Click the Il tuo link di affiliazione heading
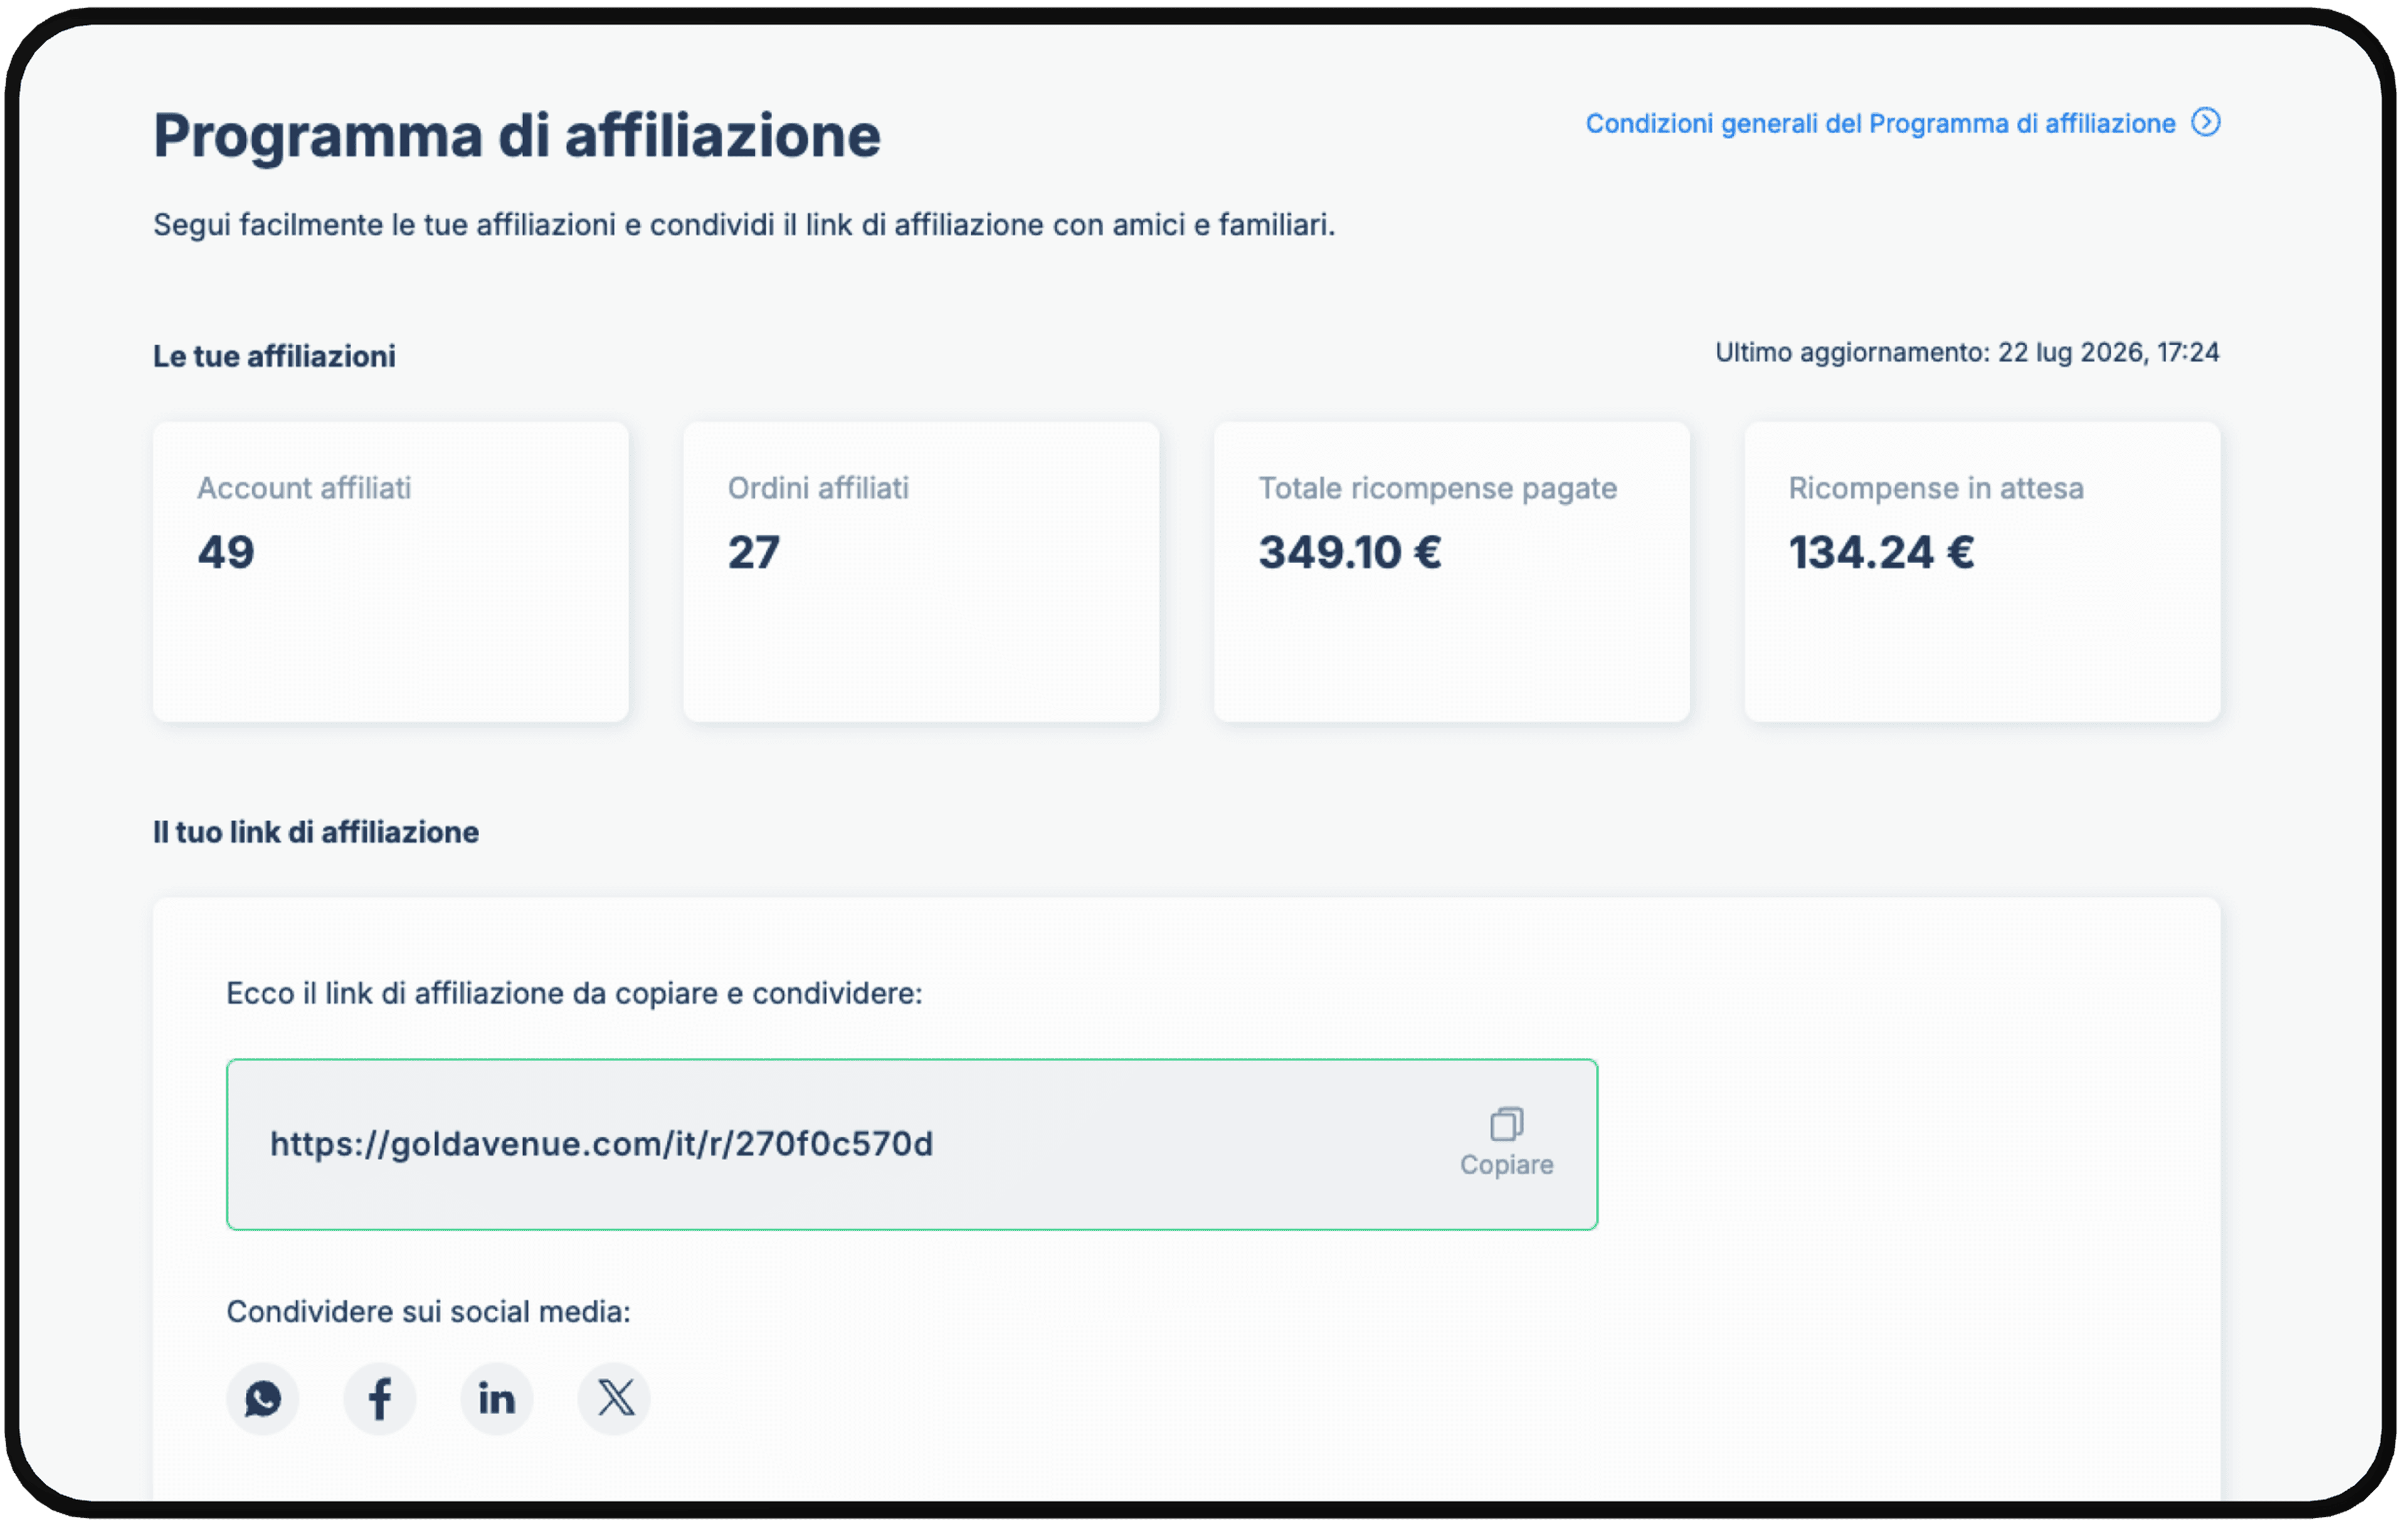The image size is (2408, 1525). pyautogui.click(x=316, y=833)
